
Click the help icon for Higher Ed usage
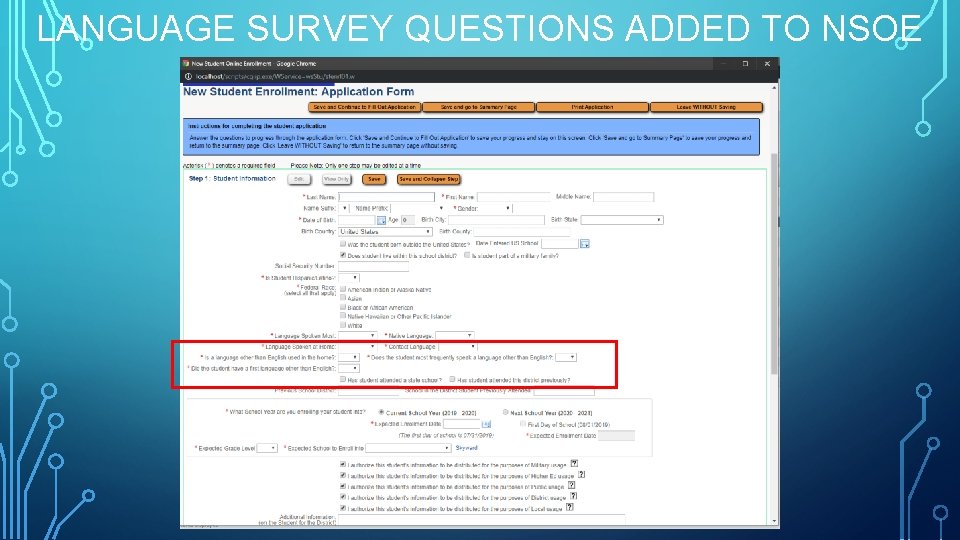pos(582,474)
